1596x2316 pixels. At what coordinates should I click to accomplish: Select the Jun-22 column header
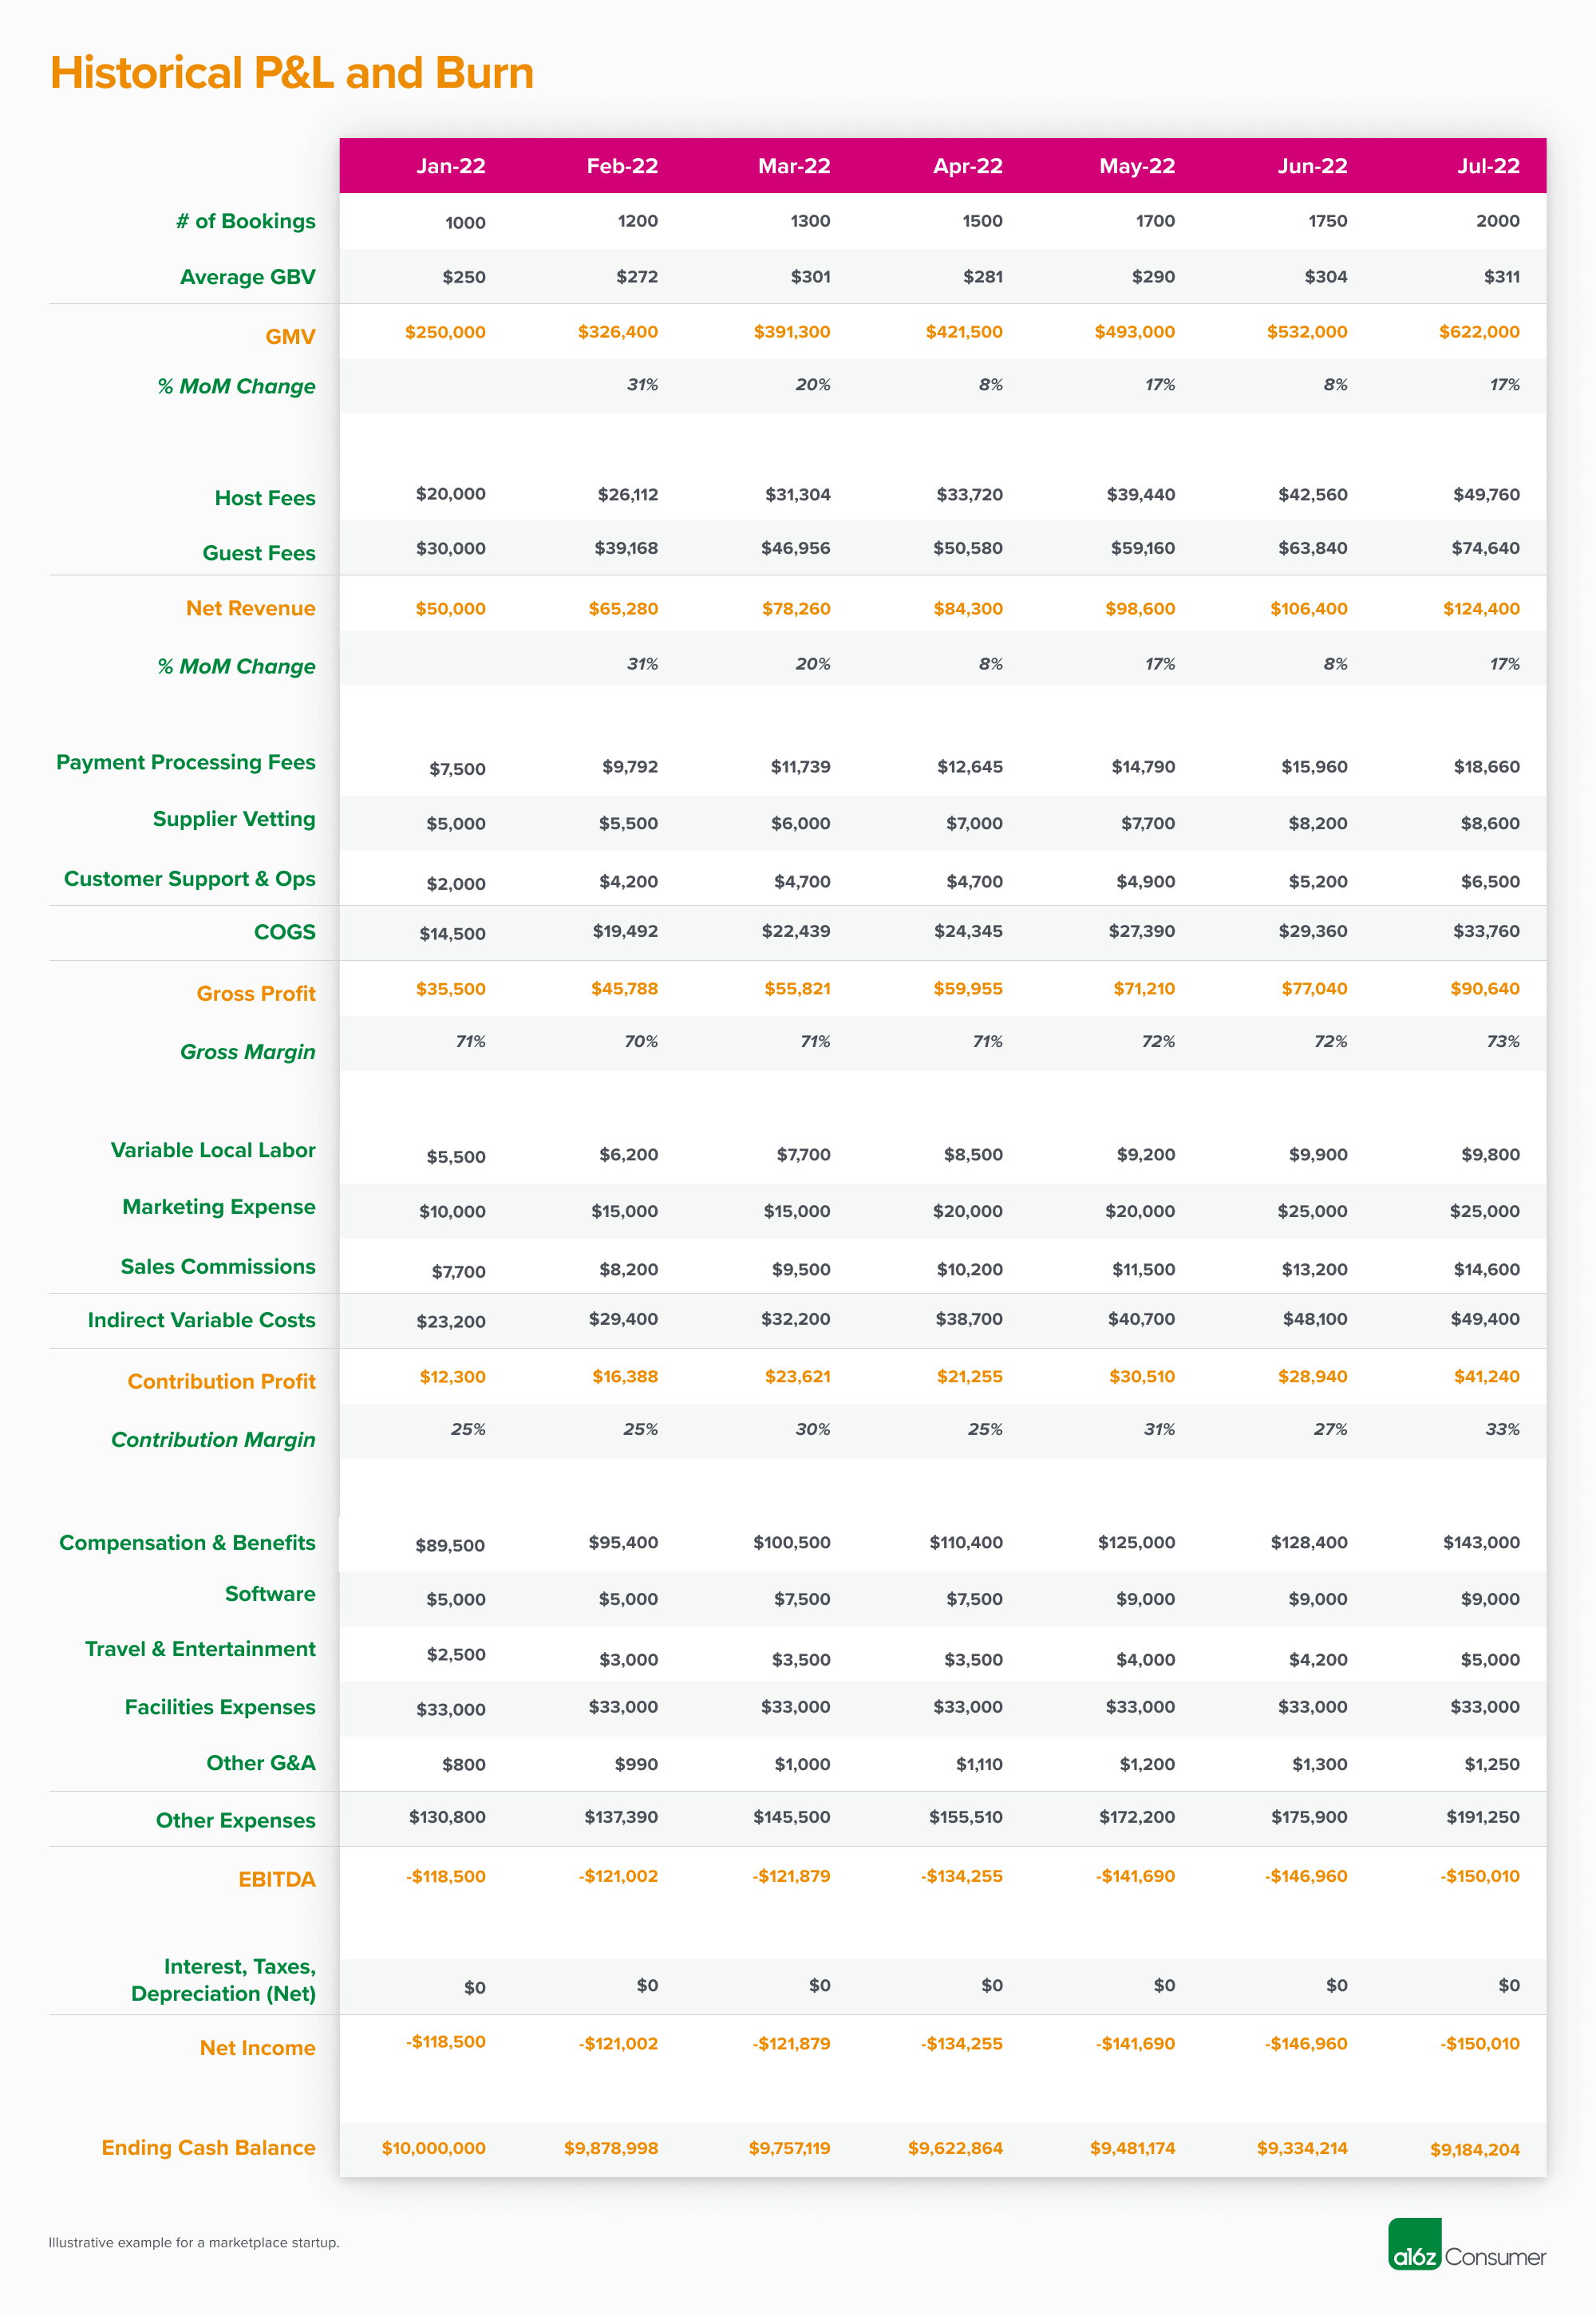pyautogui.click(x=1312, y=166)
